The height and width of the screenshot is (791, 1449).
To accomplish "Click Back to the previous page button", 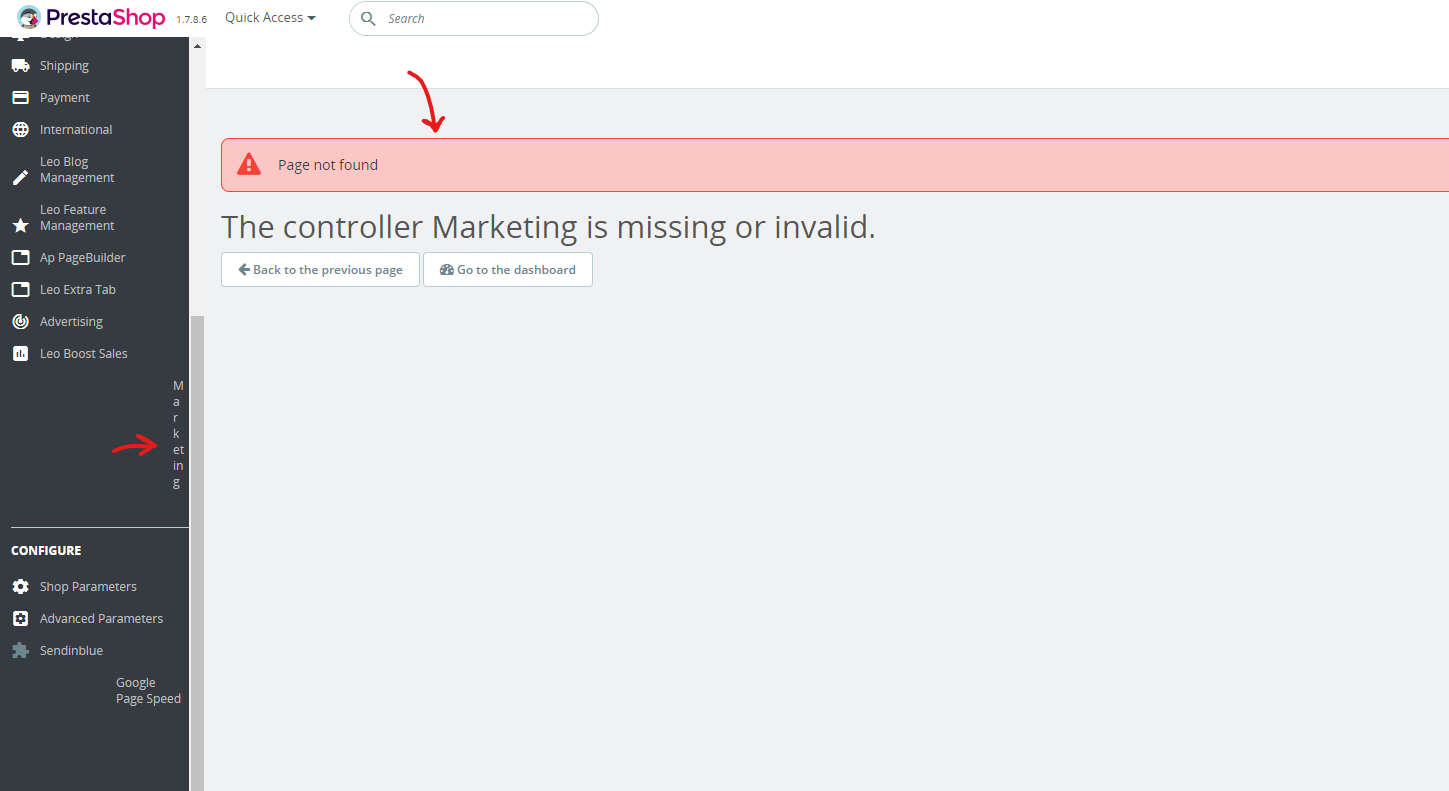I will [x=320, y=270].
